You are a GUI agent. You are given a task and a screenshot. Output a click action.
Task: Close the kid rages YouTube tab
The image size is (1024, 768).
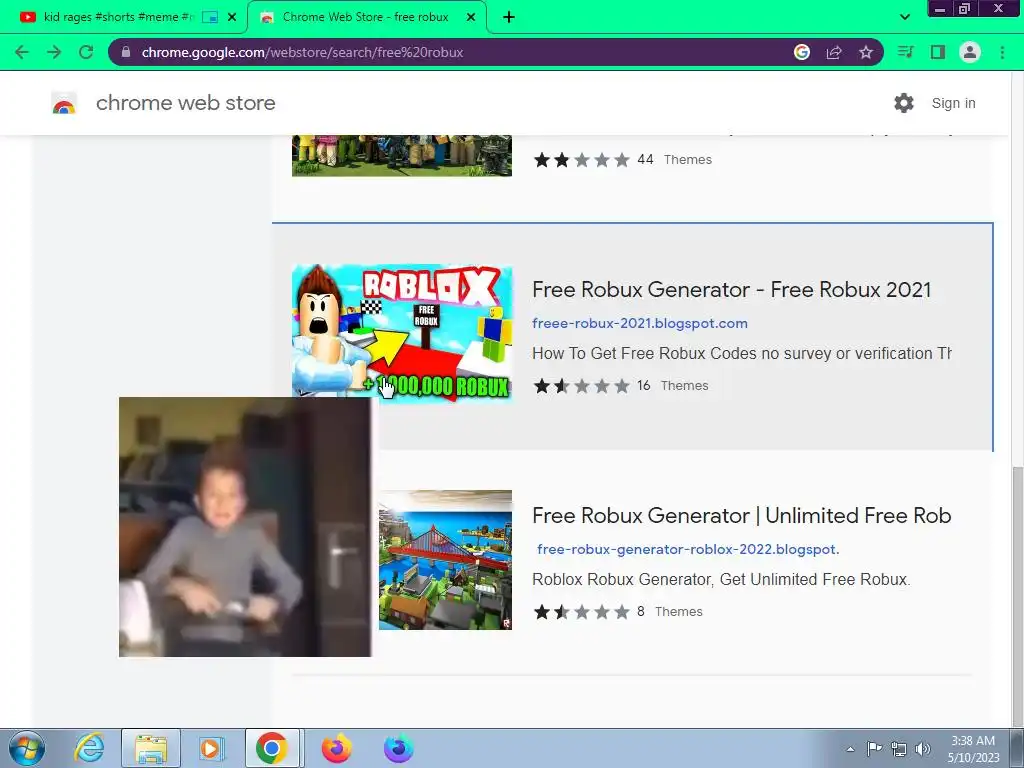pyautogui.click(x=232, y=17)
